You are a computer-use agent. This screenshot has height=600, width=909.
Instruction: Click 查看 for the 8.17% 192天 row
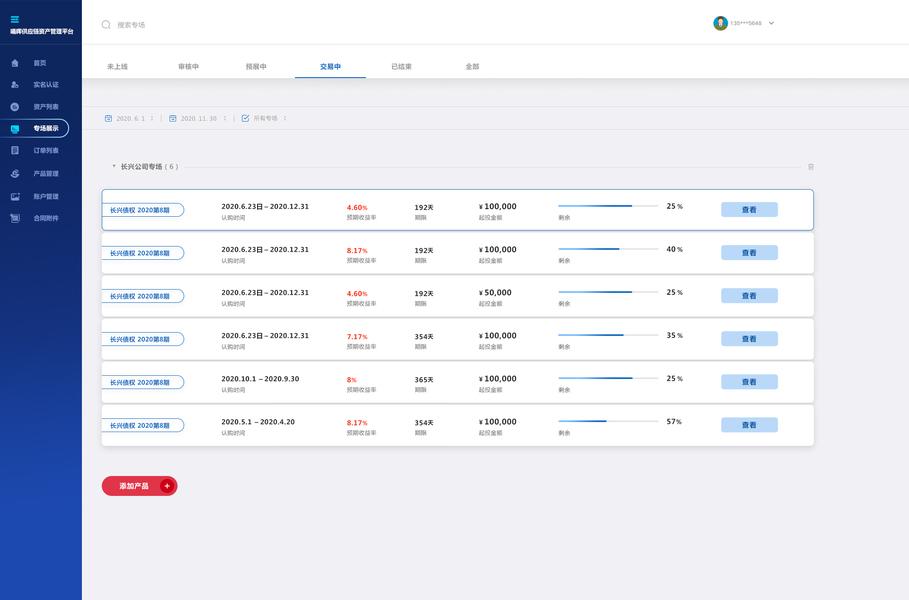tap(749, 252)
